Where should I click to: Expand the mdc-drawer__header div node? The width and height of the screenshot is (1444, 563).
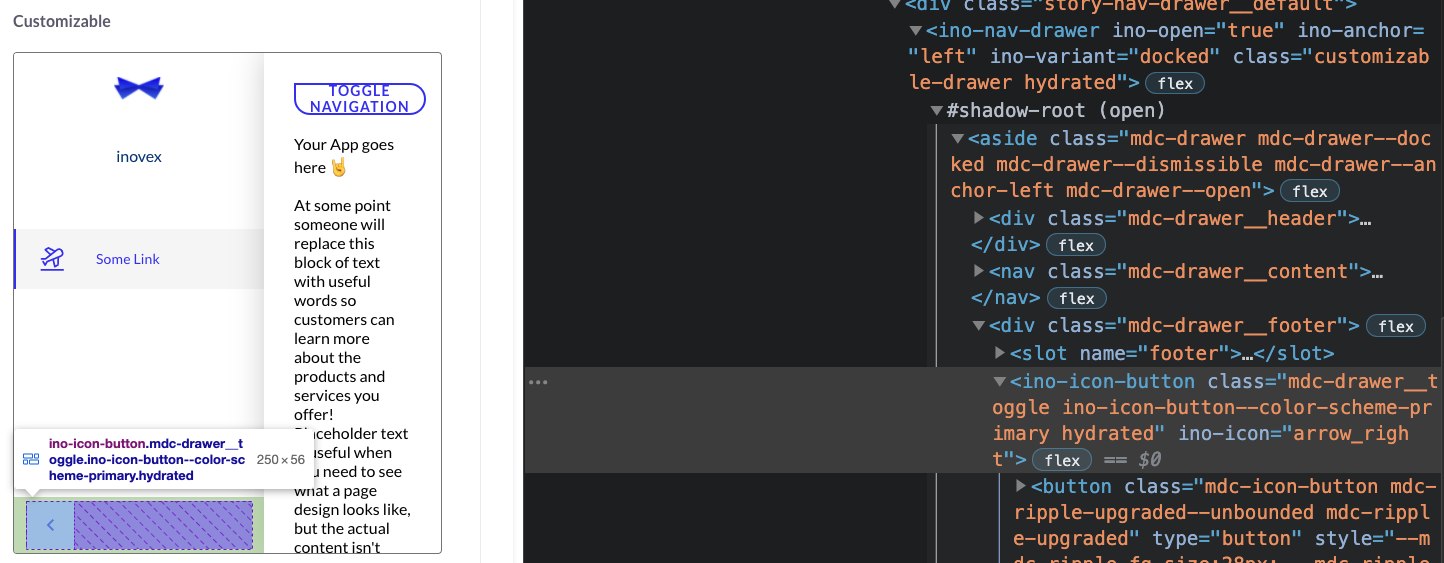coord(979,218)
